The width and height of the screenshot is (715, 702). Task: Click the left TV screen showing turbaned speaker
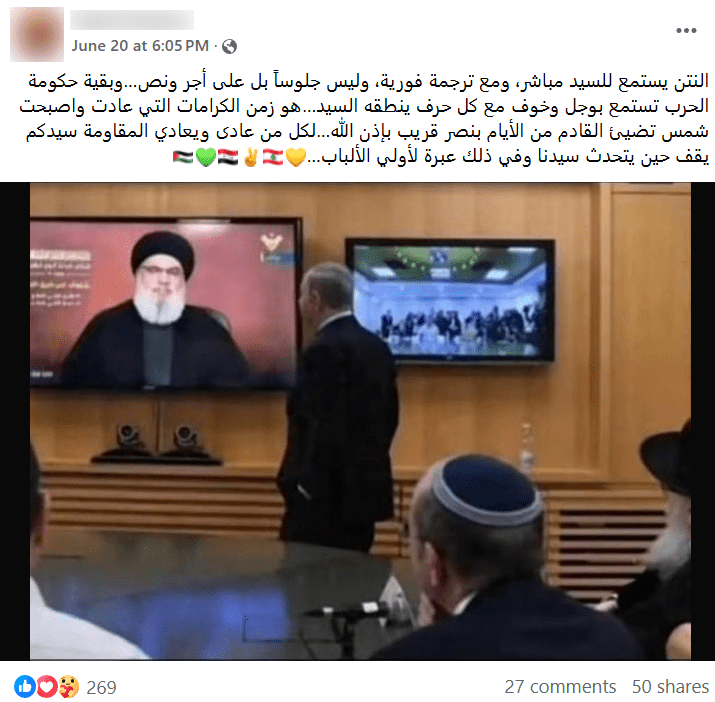click(x=166, y=303)
